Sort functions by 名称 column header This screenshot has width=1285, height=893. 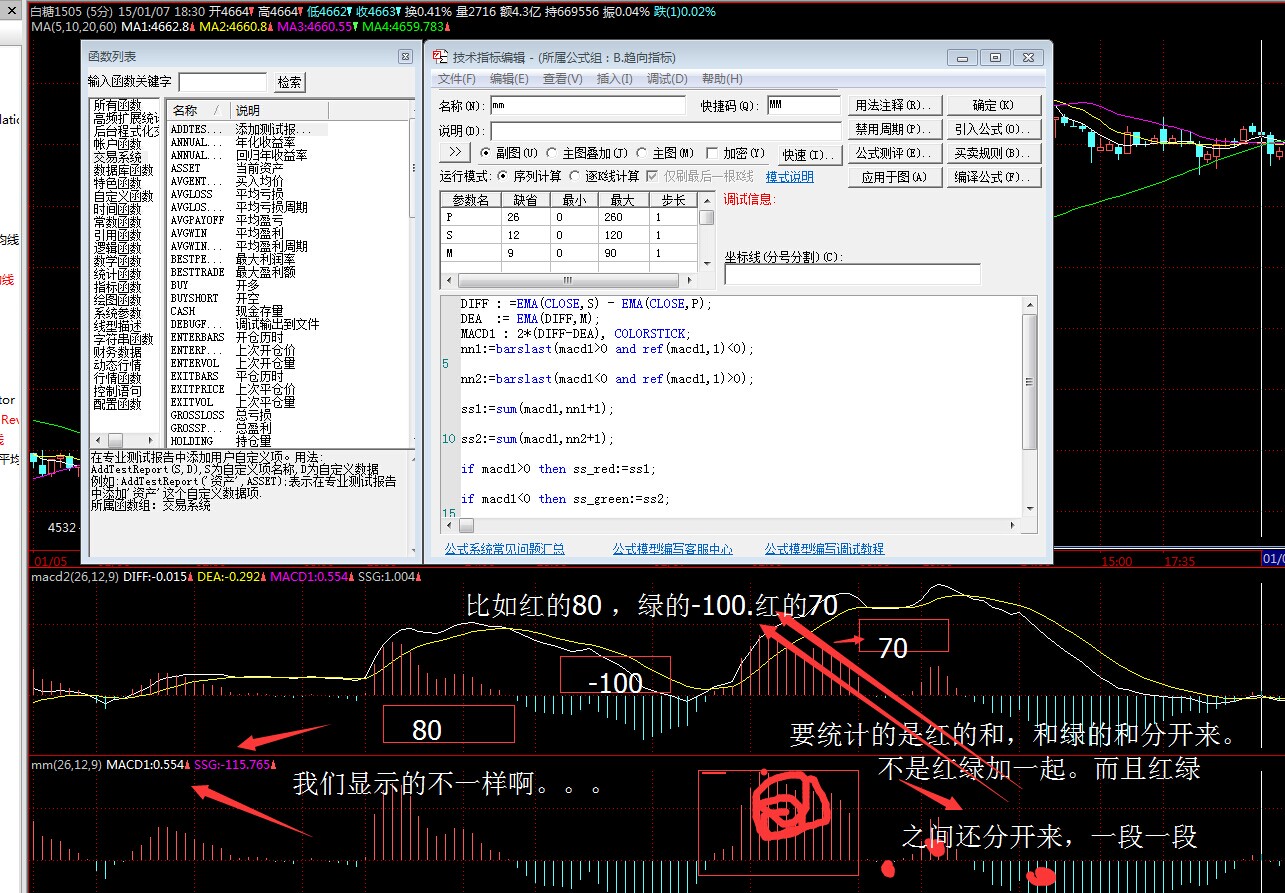pos(198,110)
